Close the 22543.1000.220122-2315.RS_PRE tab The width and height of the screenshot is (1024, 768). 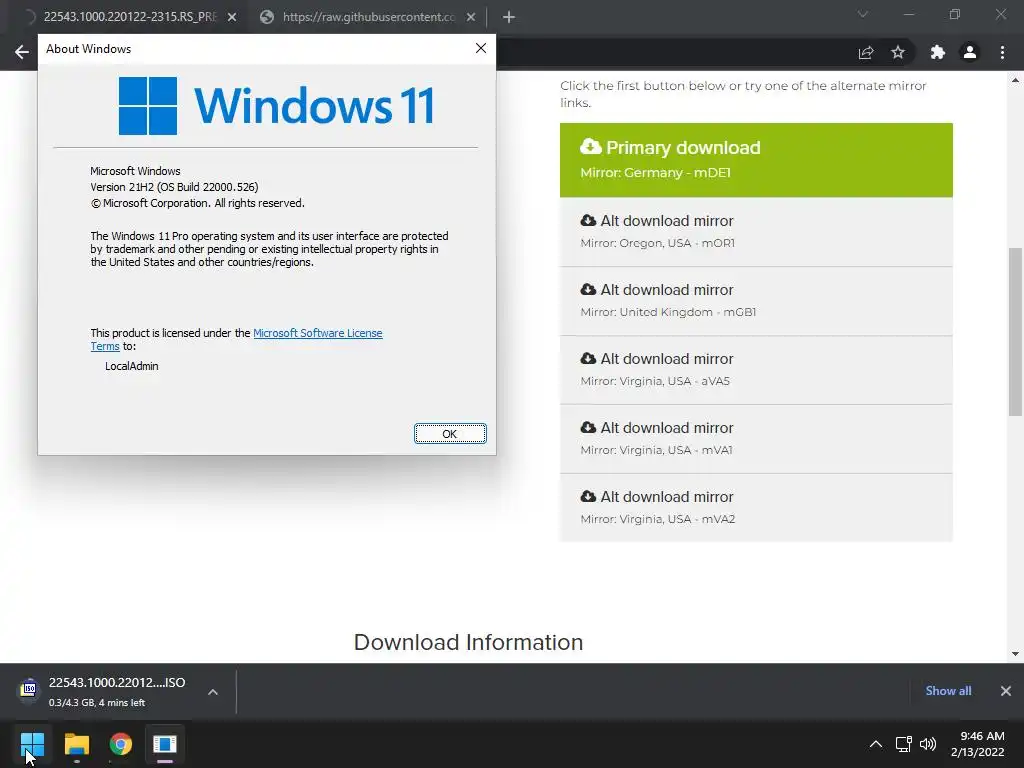232,17
